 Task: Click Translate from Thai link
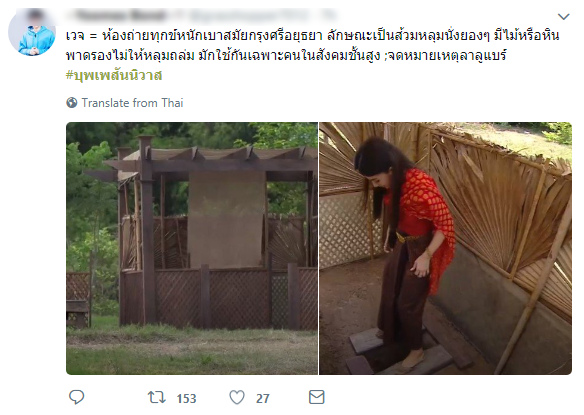pyautogui.click(x=132, y=103)
